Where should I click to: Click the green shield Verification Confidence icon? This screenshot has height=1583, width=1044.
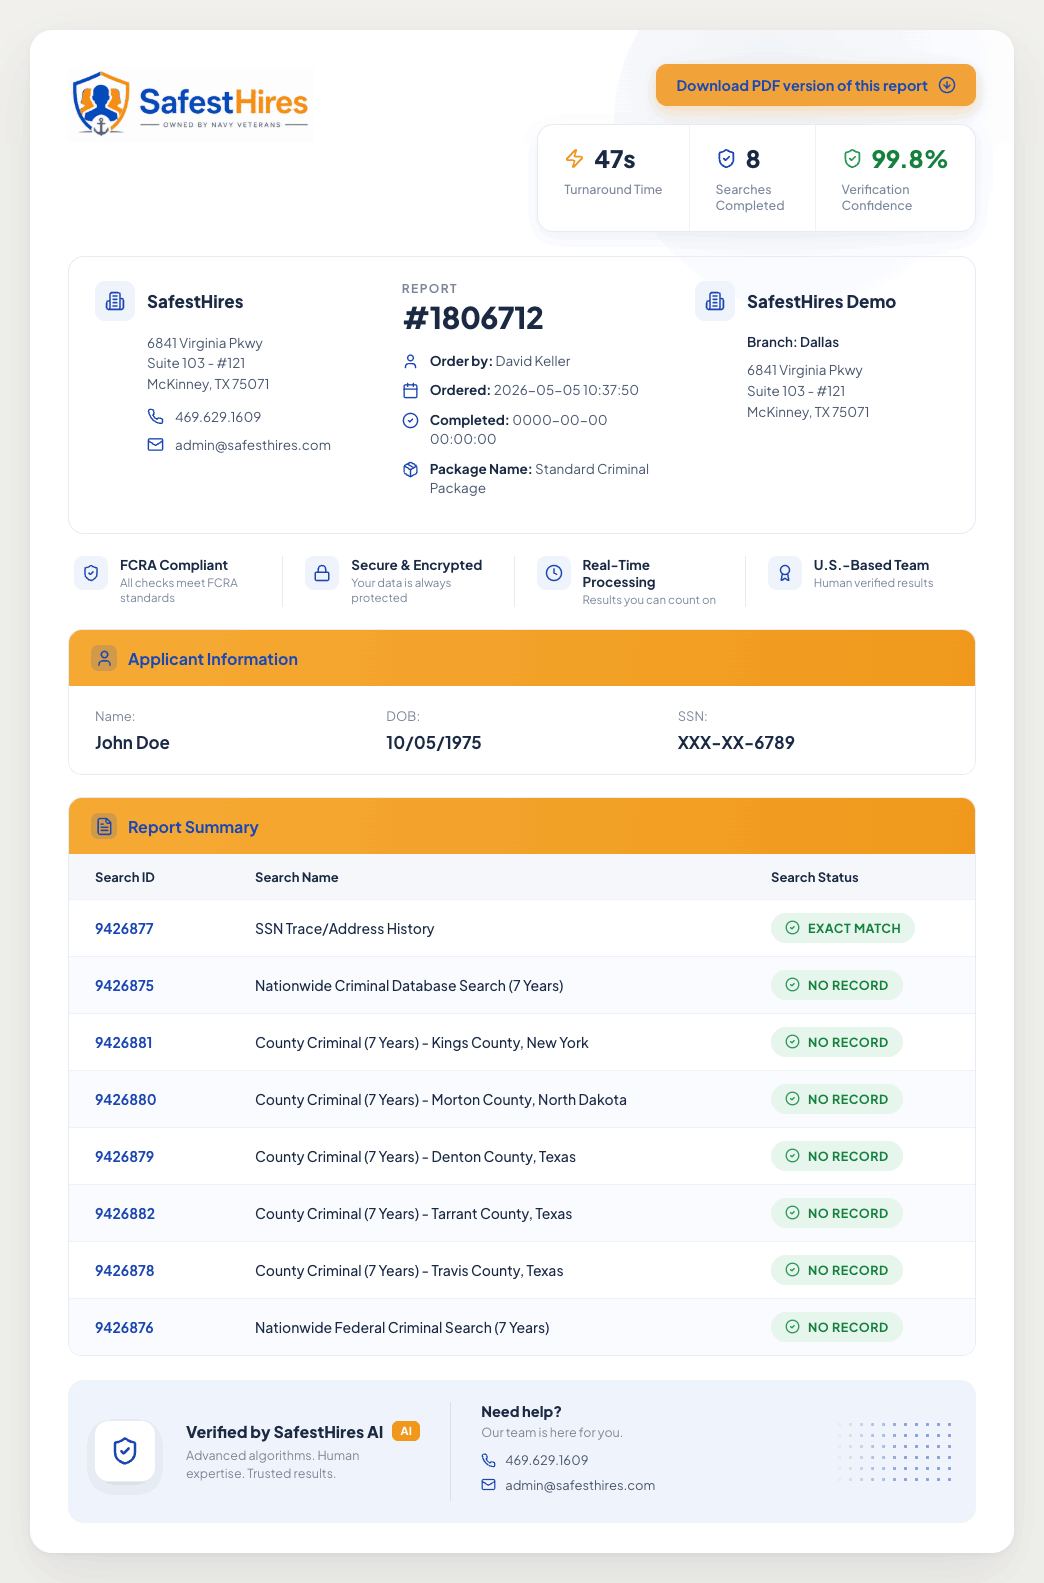[852, 159]
